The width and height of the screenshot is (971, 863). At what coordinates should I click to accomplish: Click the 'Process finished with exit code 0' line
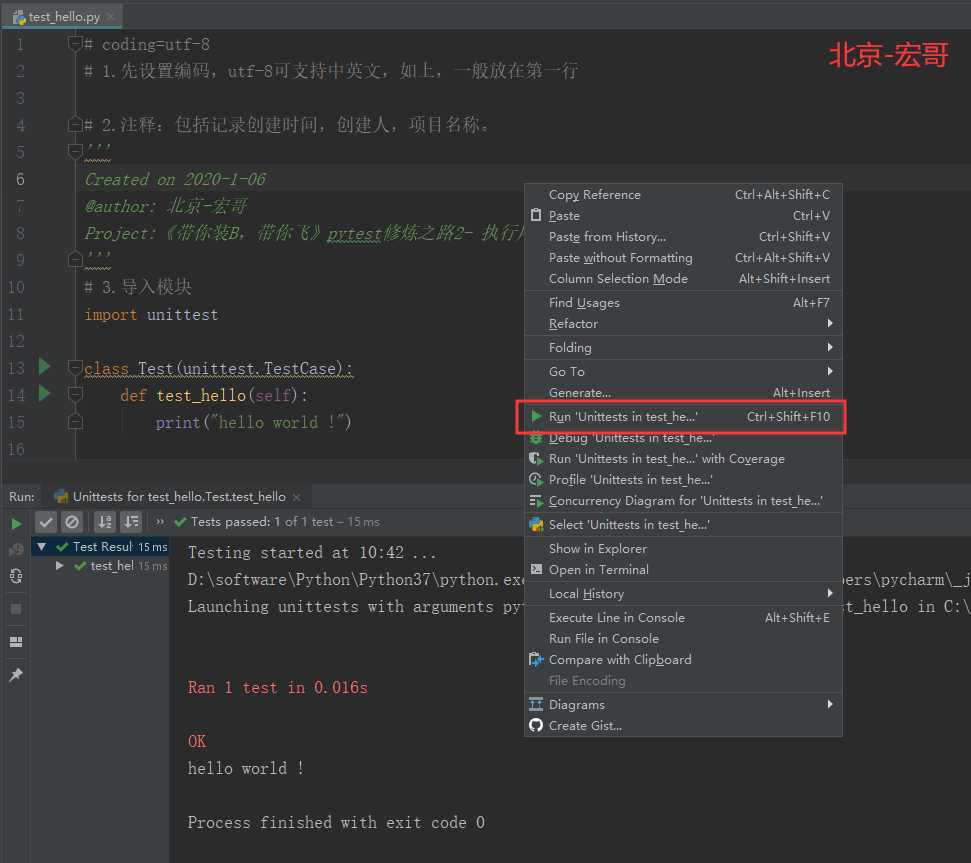point(336,823)
